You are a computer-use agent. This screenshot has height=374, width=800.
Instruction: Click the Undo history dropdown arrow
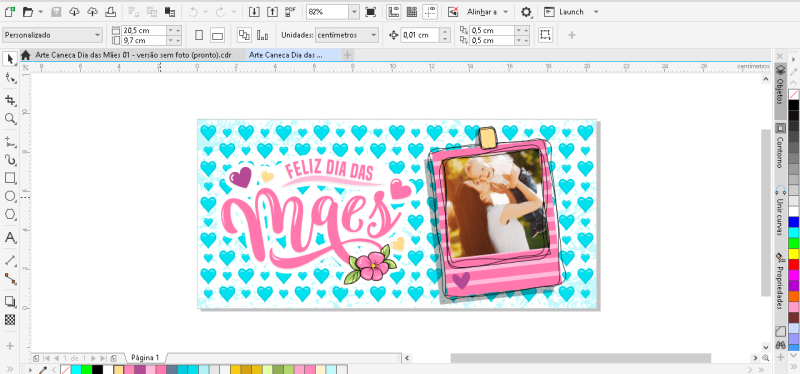click(206, 12)
